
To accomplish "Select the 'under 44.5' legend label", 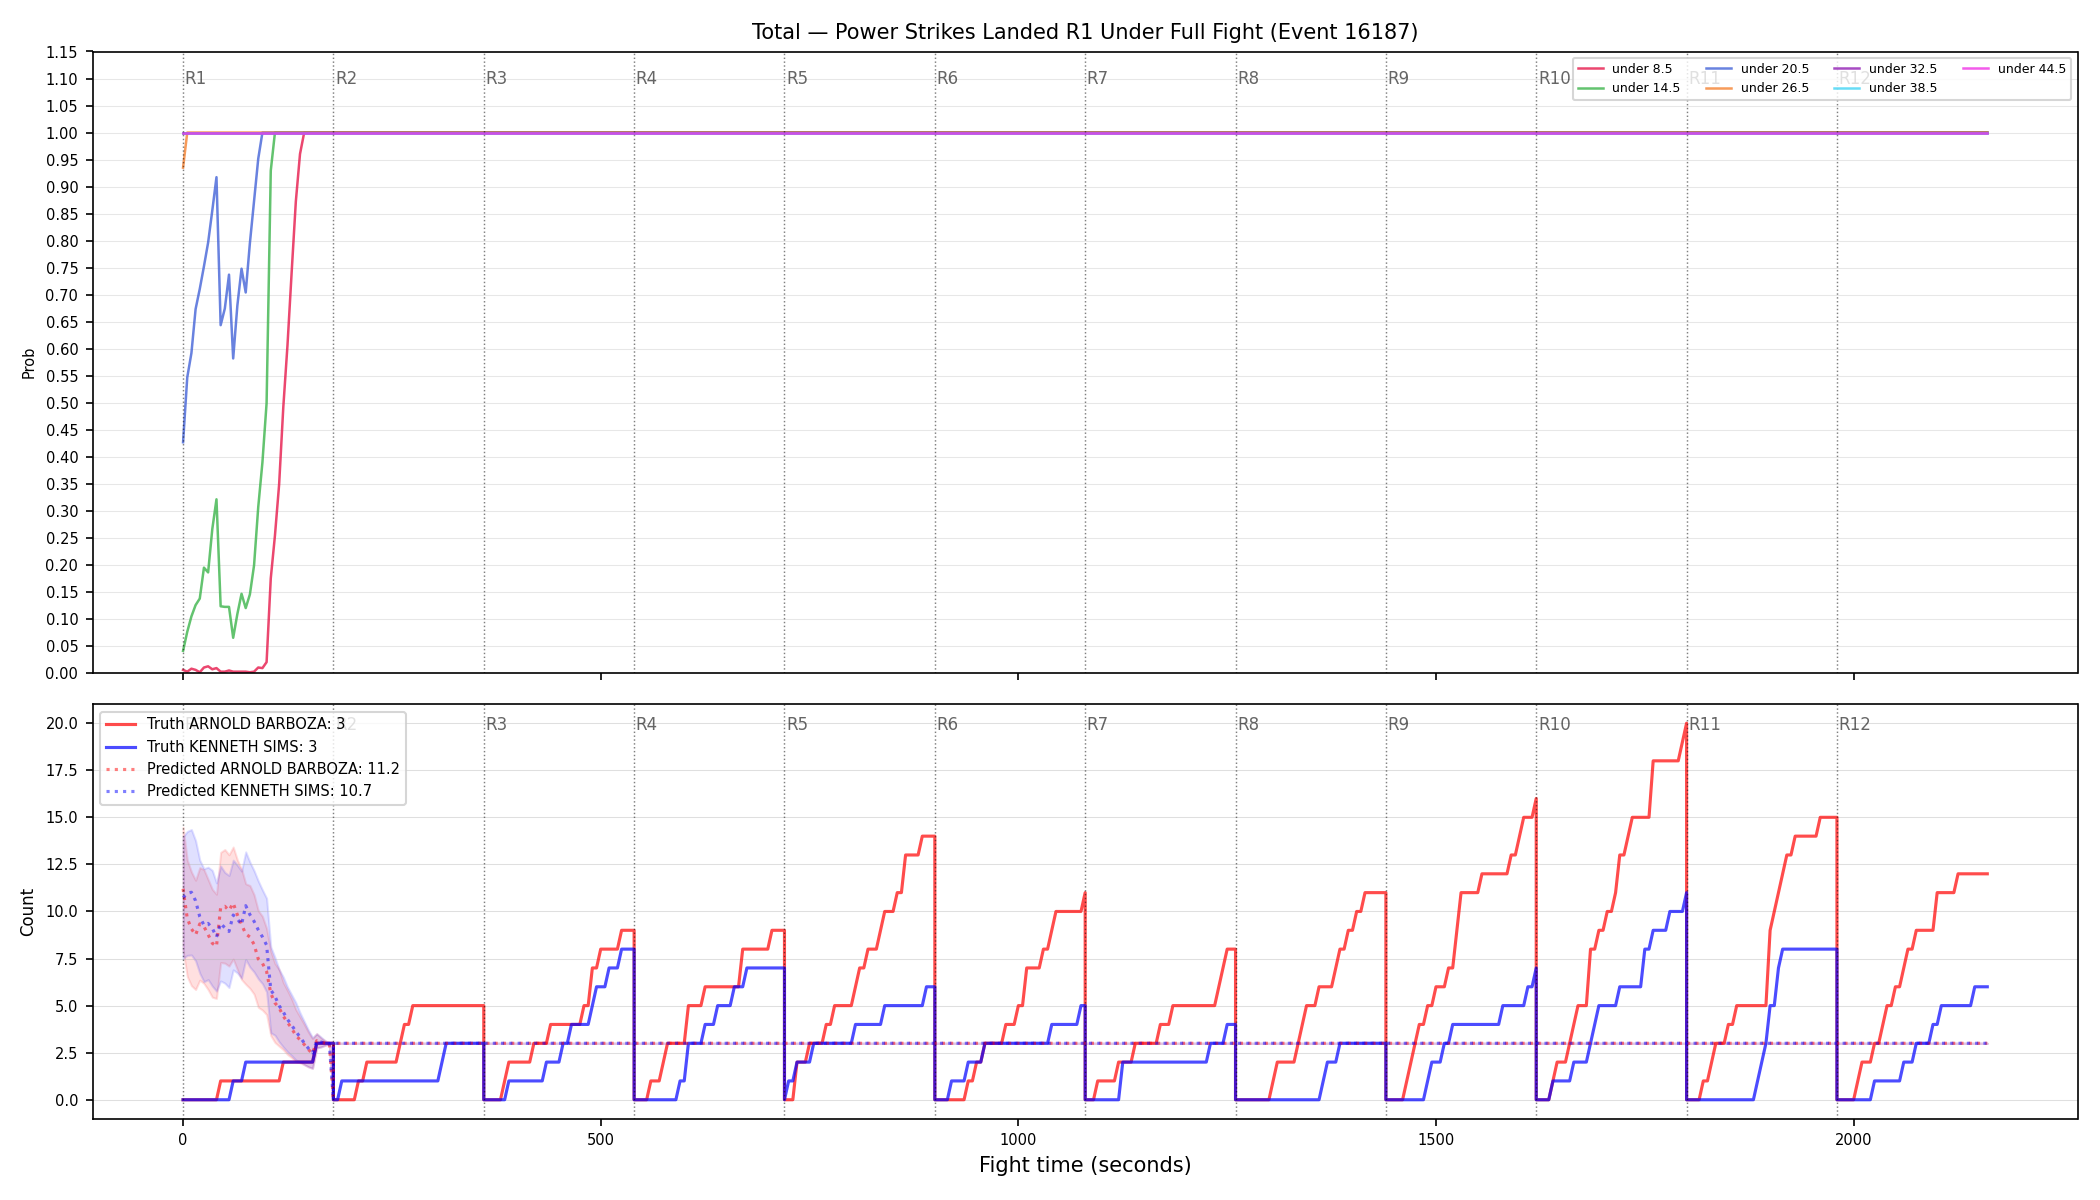I will click(x=2032, y=69).
